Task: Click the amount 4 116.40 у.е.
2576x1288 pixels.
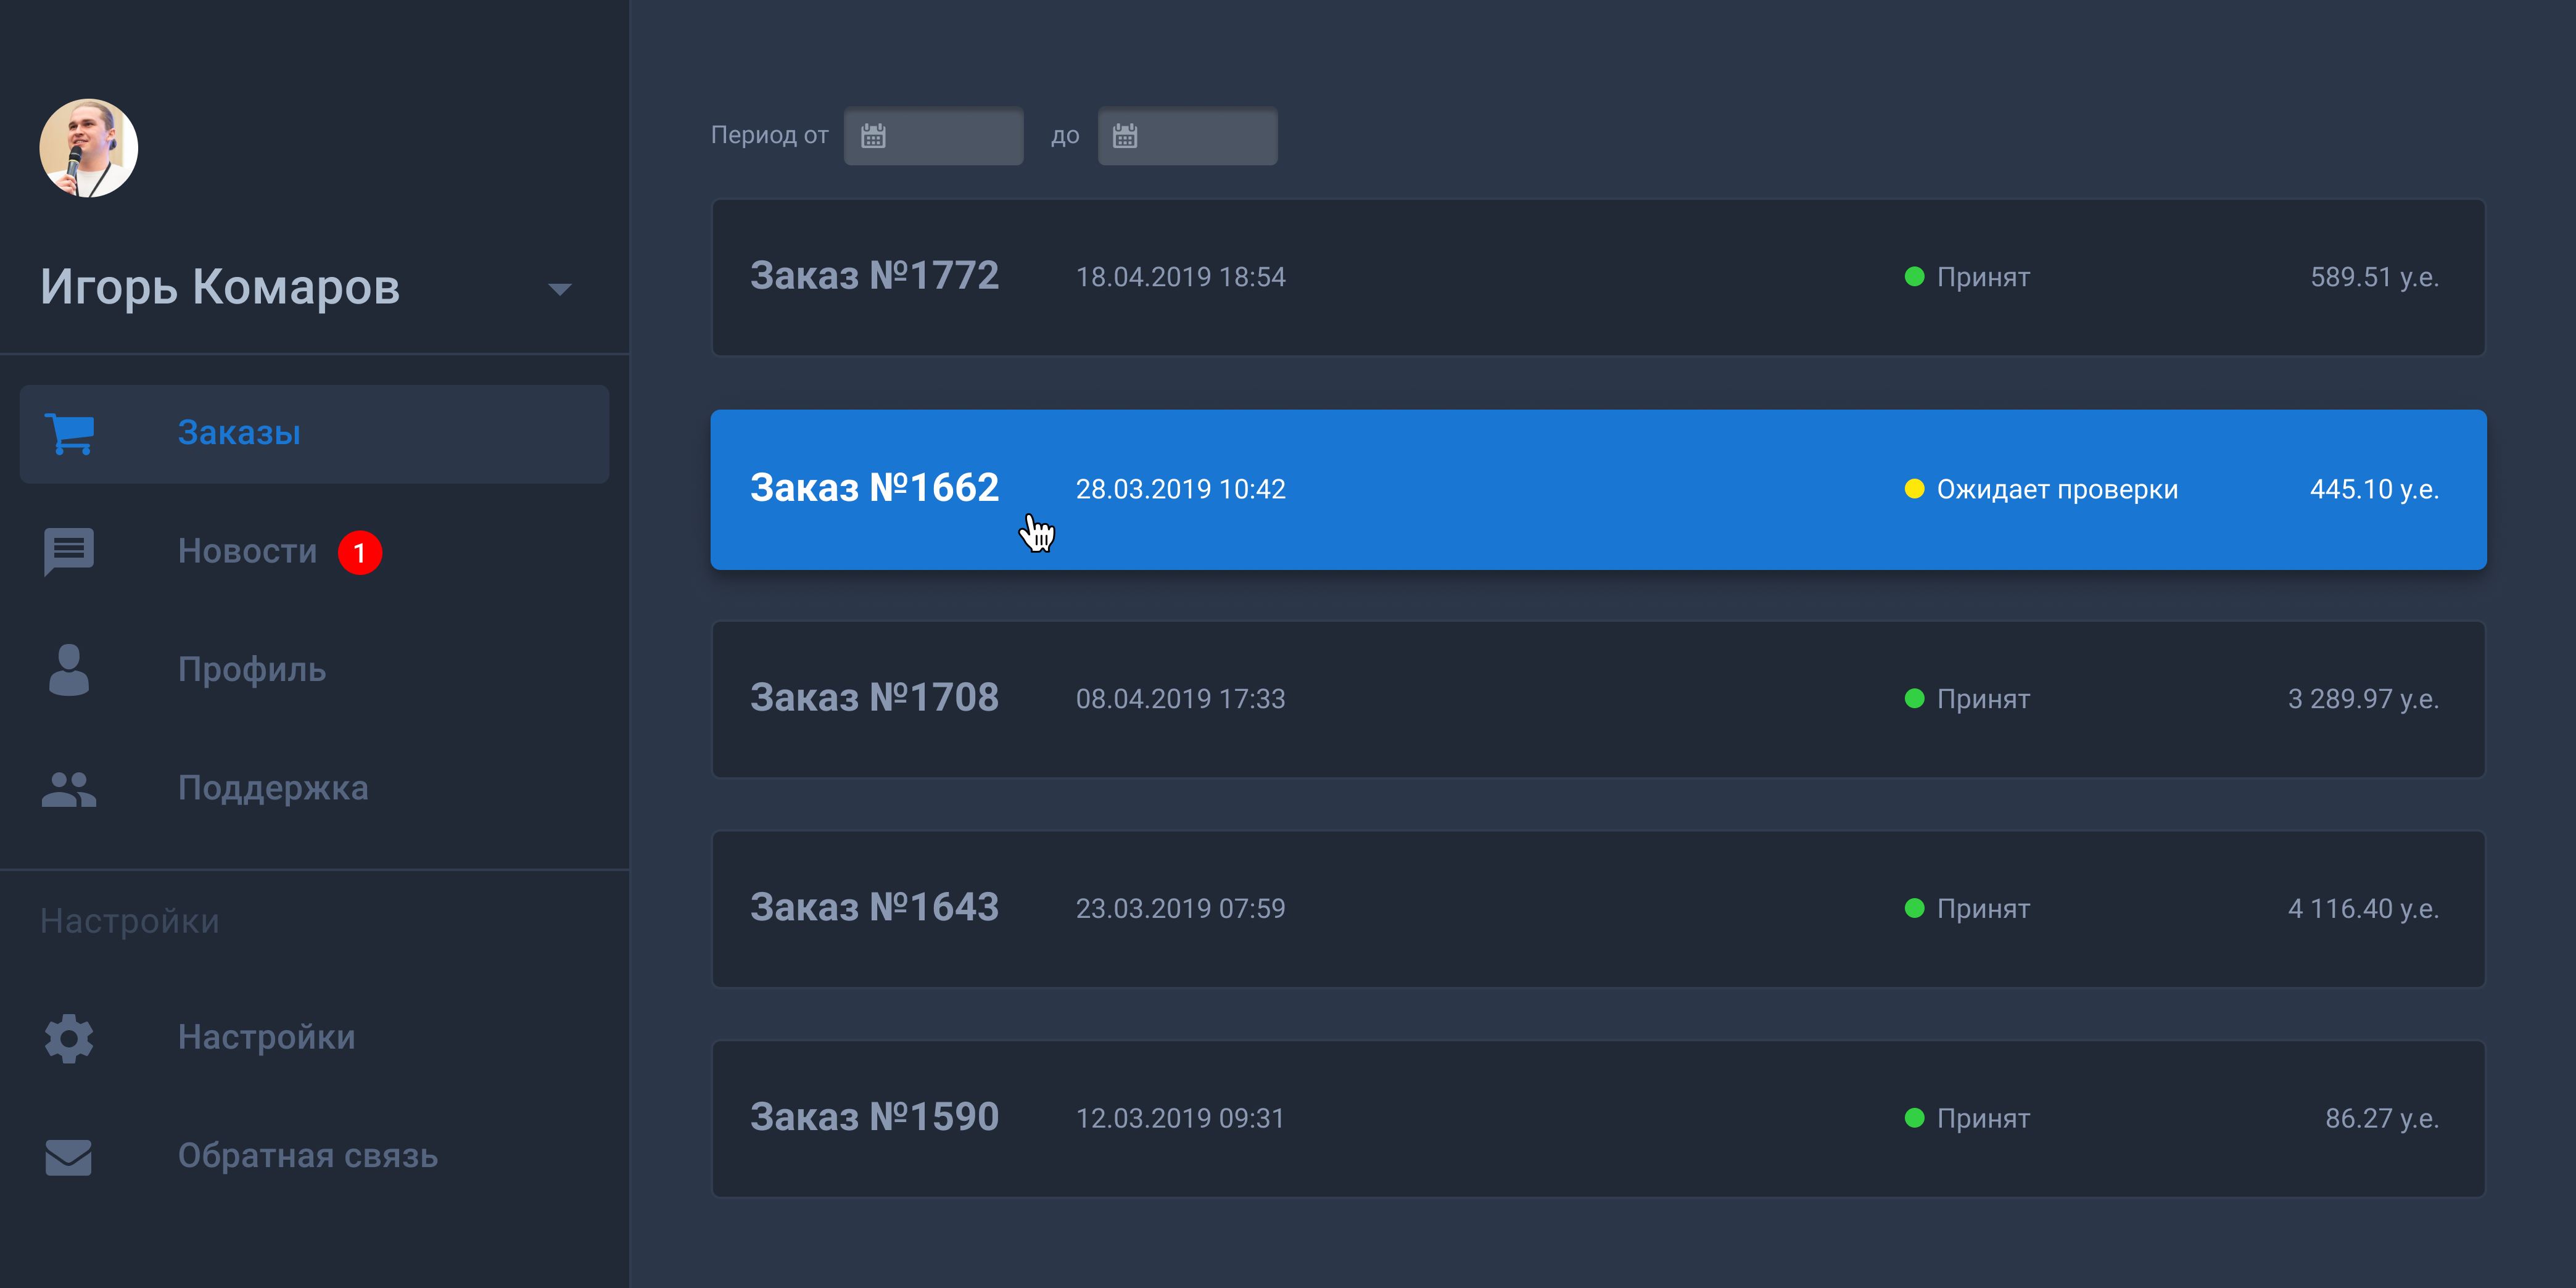Action: click(2363, 909)
